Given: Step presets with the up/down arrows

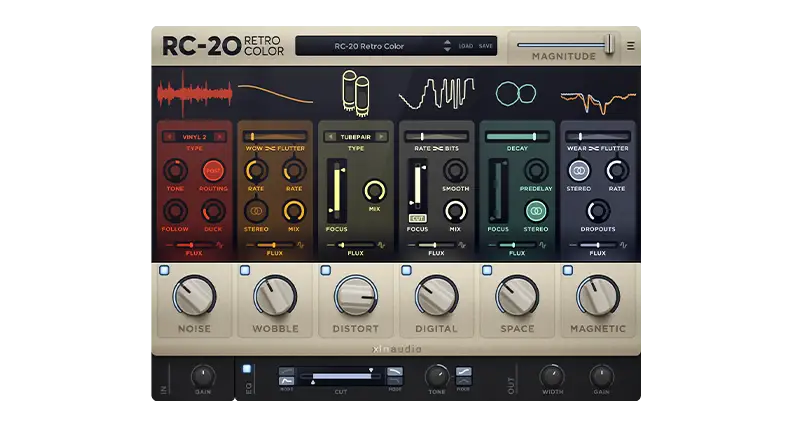Looking at the screenshot, I should pyautogui.click(x=447, y=46).
